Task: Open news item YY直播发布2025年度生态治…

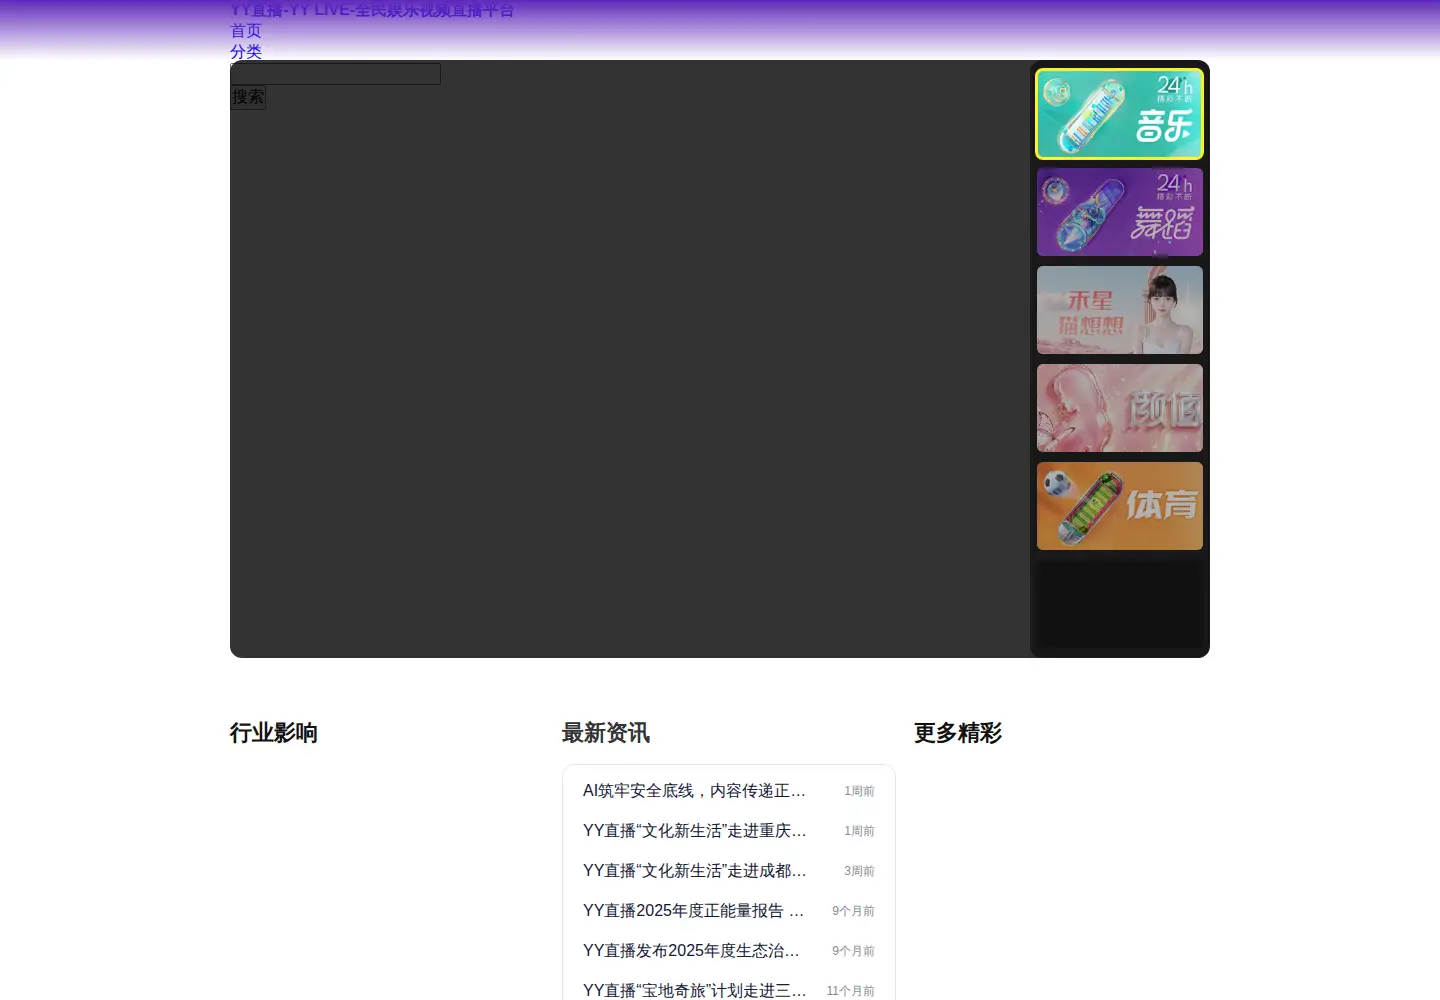Action: click(x=691, y=951)
